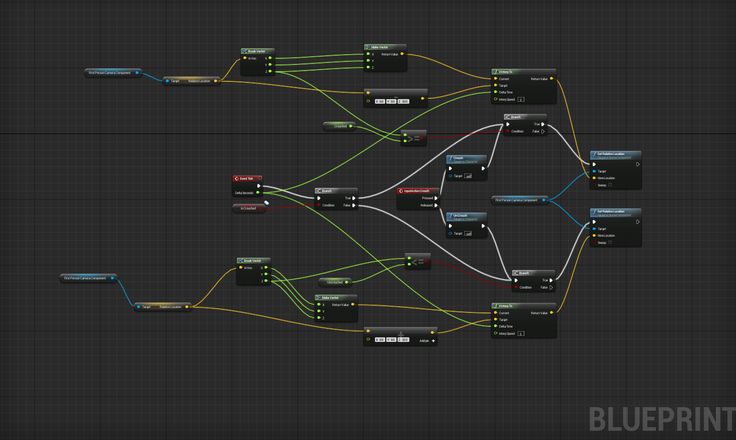Click False pin on Branch below upper VInterp To
This screenshot has height=440, width=736.
click(543, 131)
